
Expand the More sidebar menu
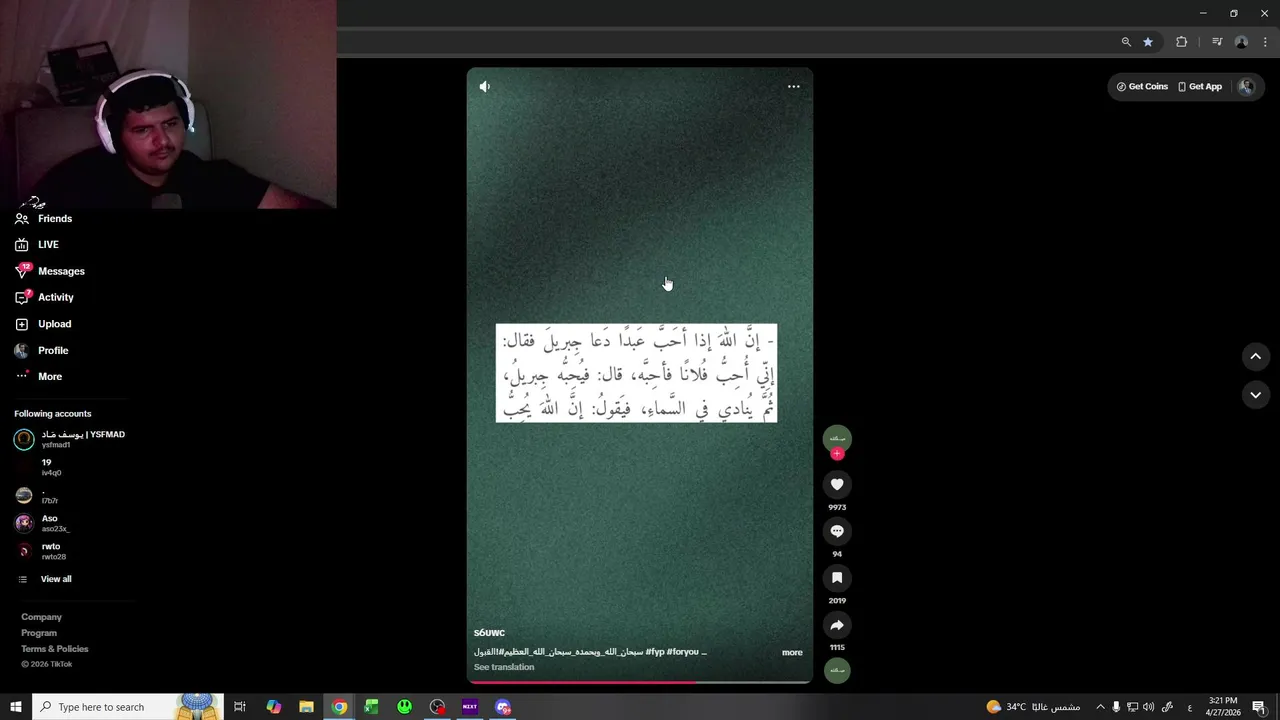[38, 377]
